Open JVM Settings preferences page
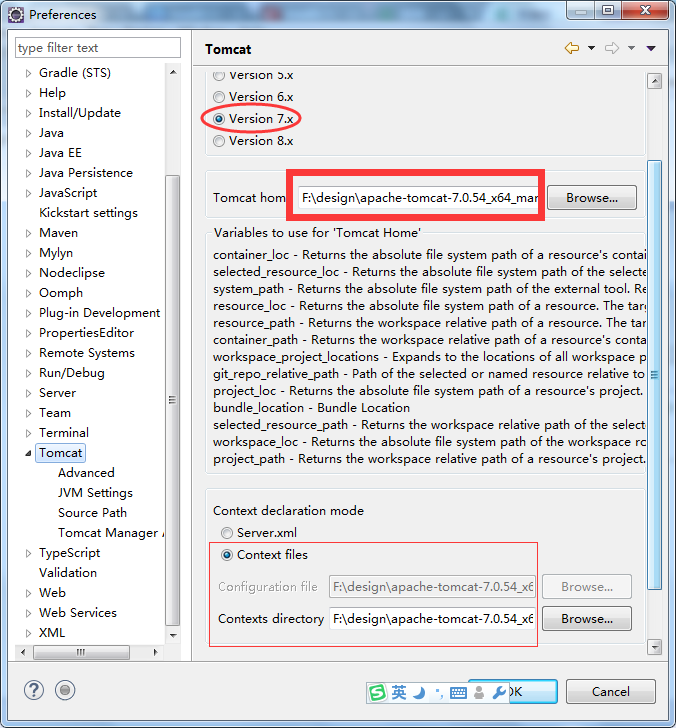This screenshot has height=728, width=676. pos(95,493)
